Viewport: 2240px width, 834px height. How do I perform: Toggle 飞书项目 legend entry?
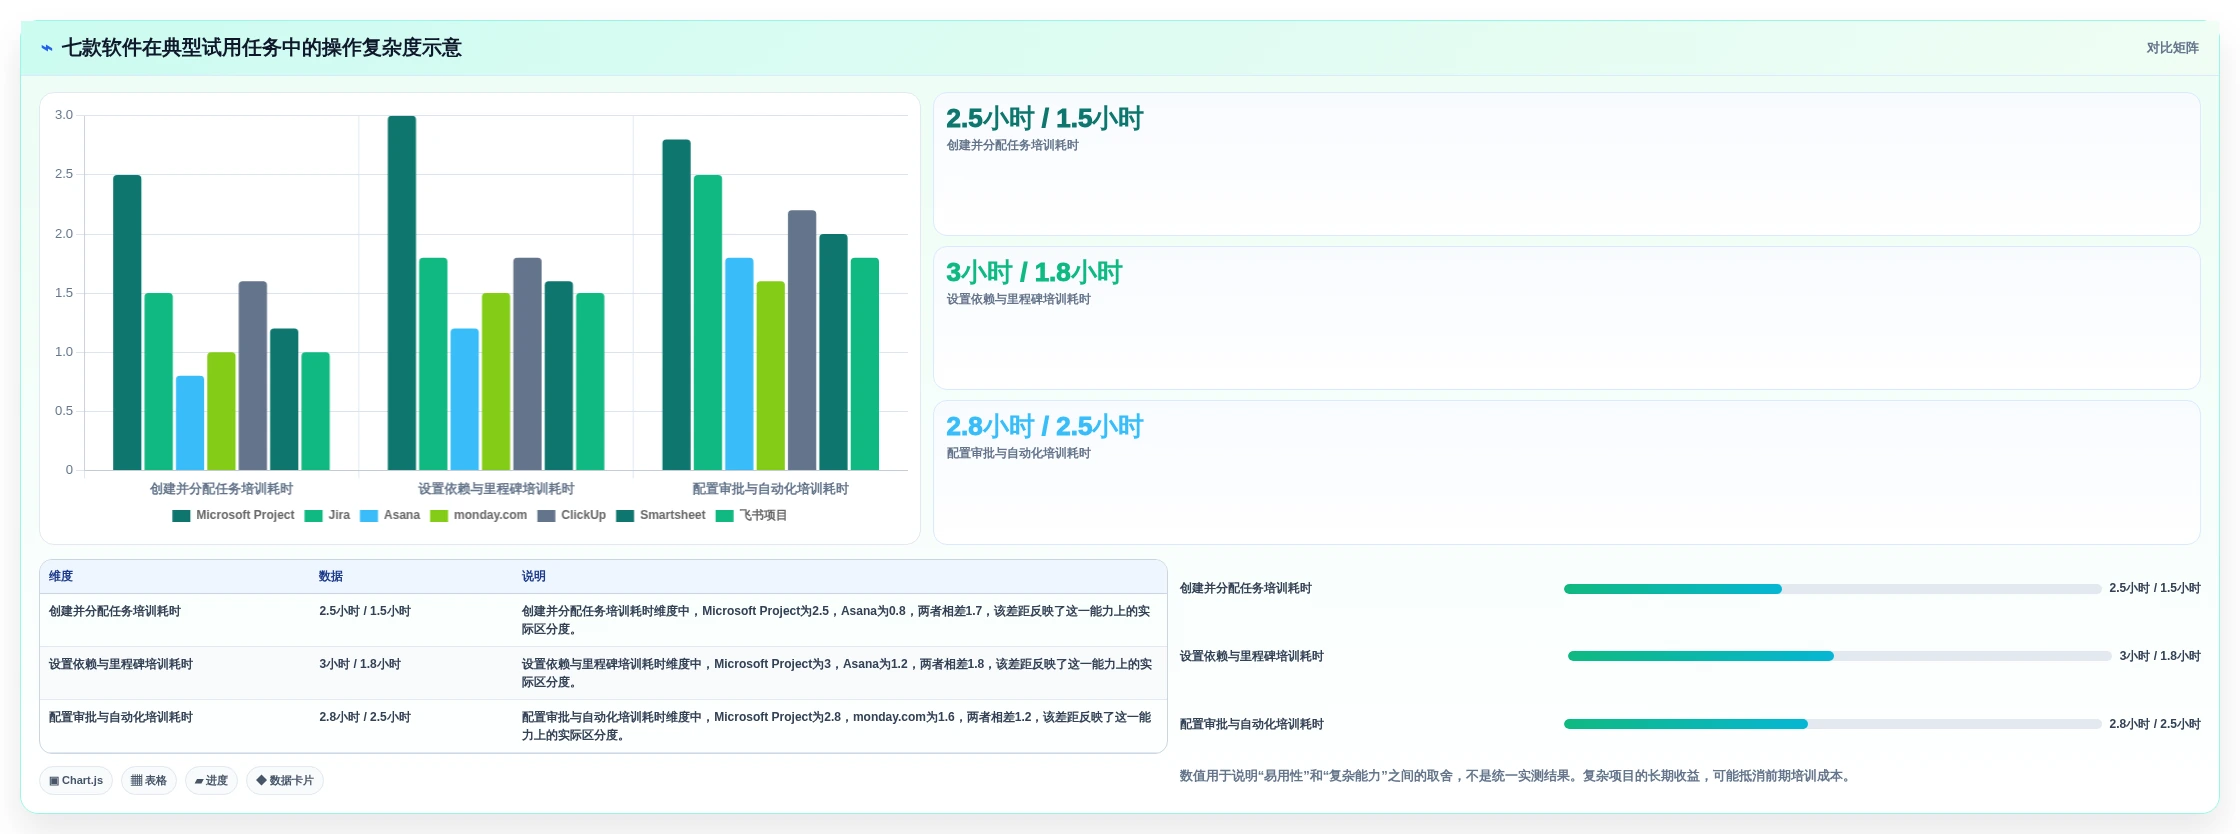(x=751, y=516)
